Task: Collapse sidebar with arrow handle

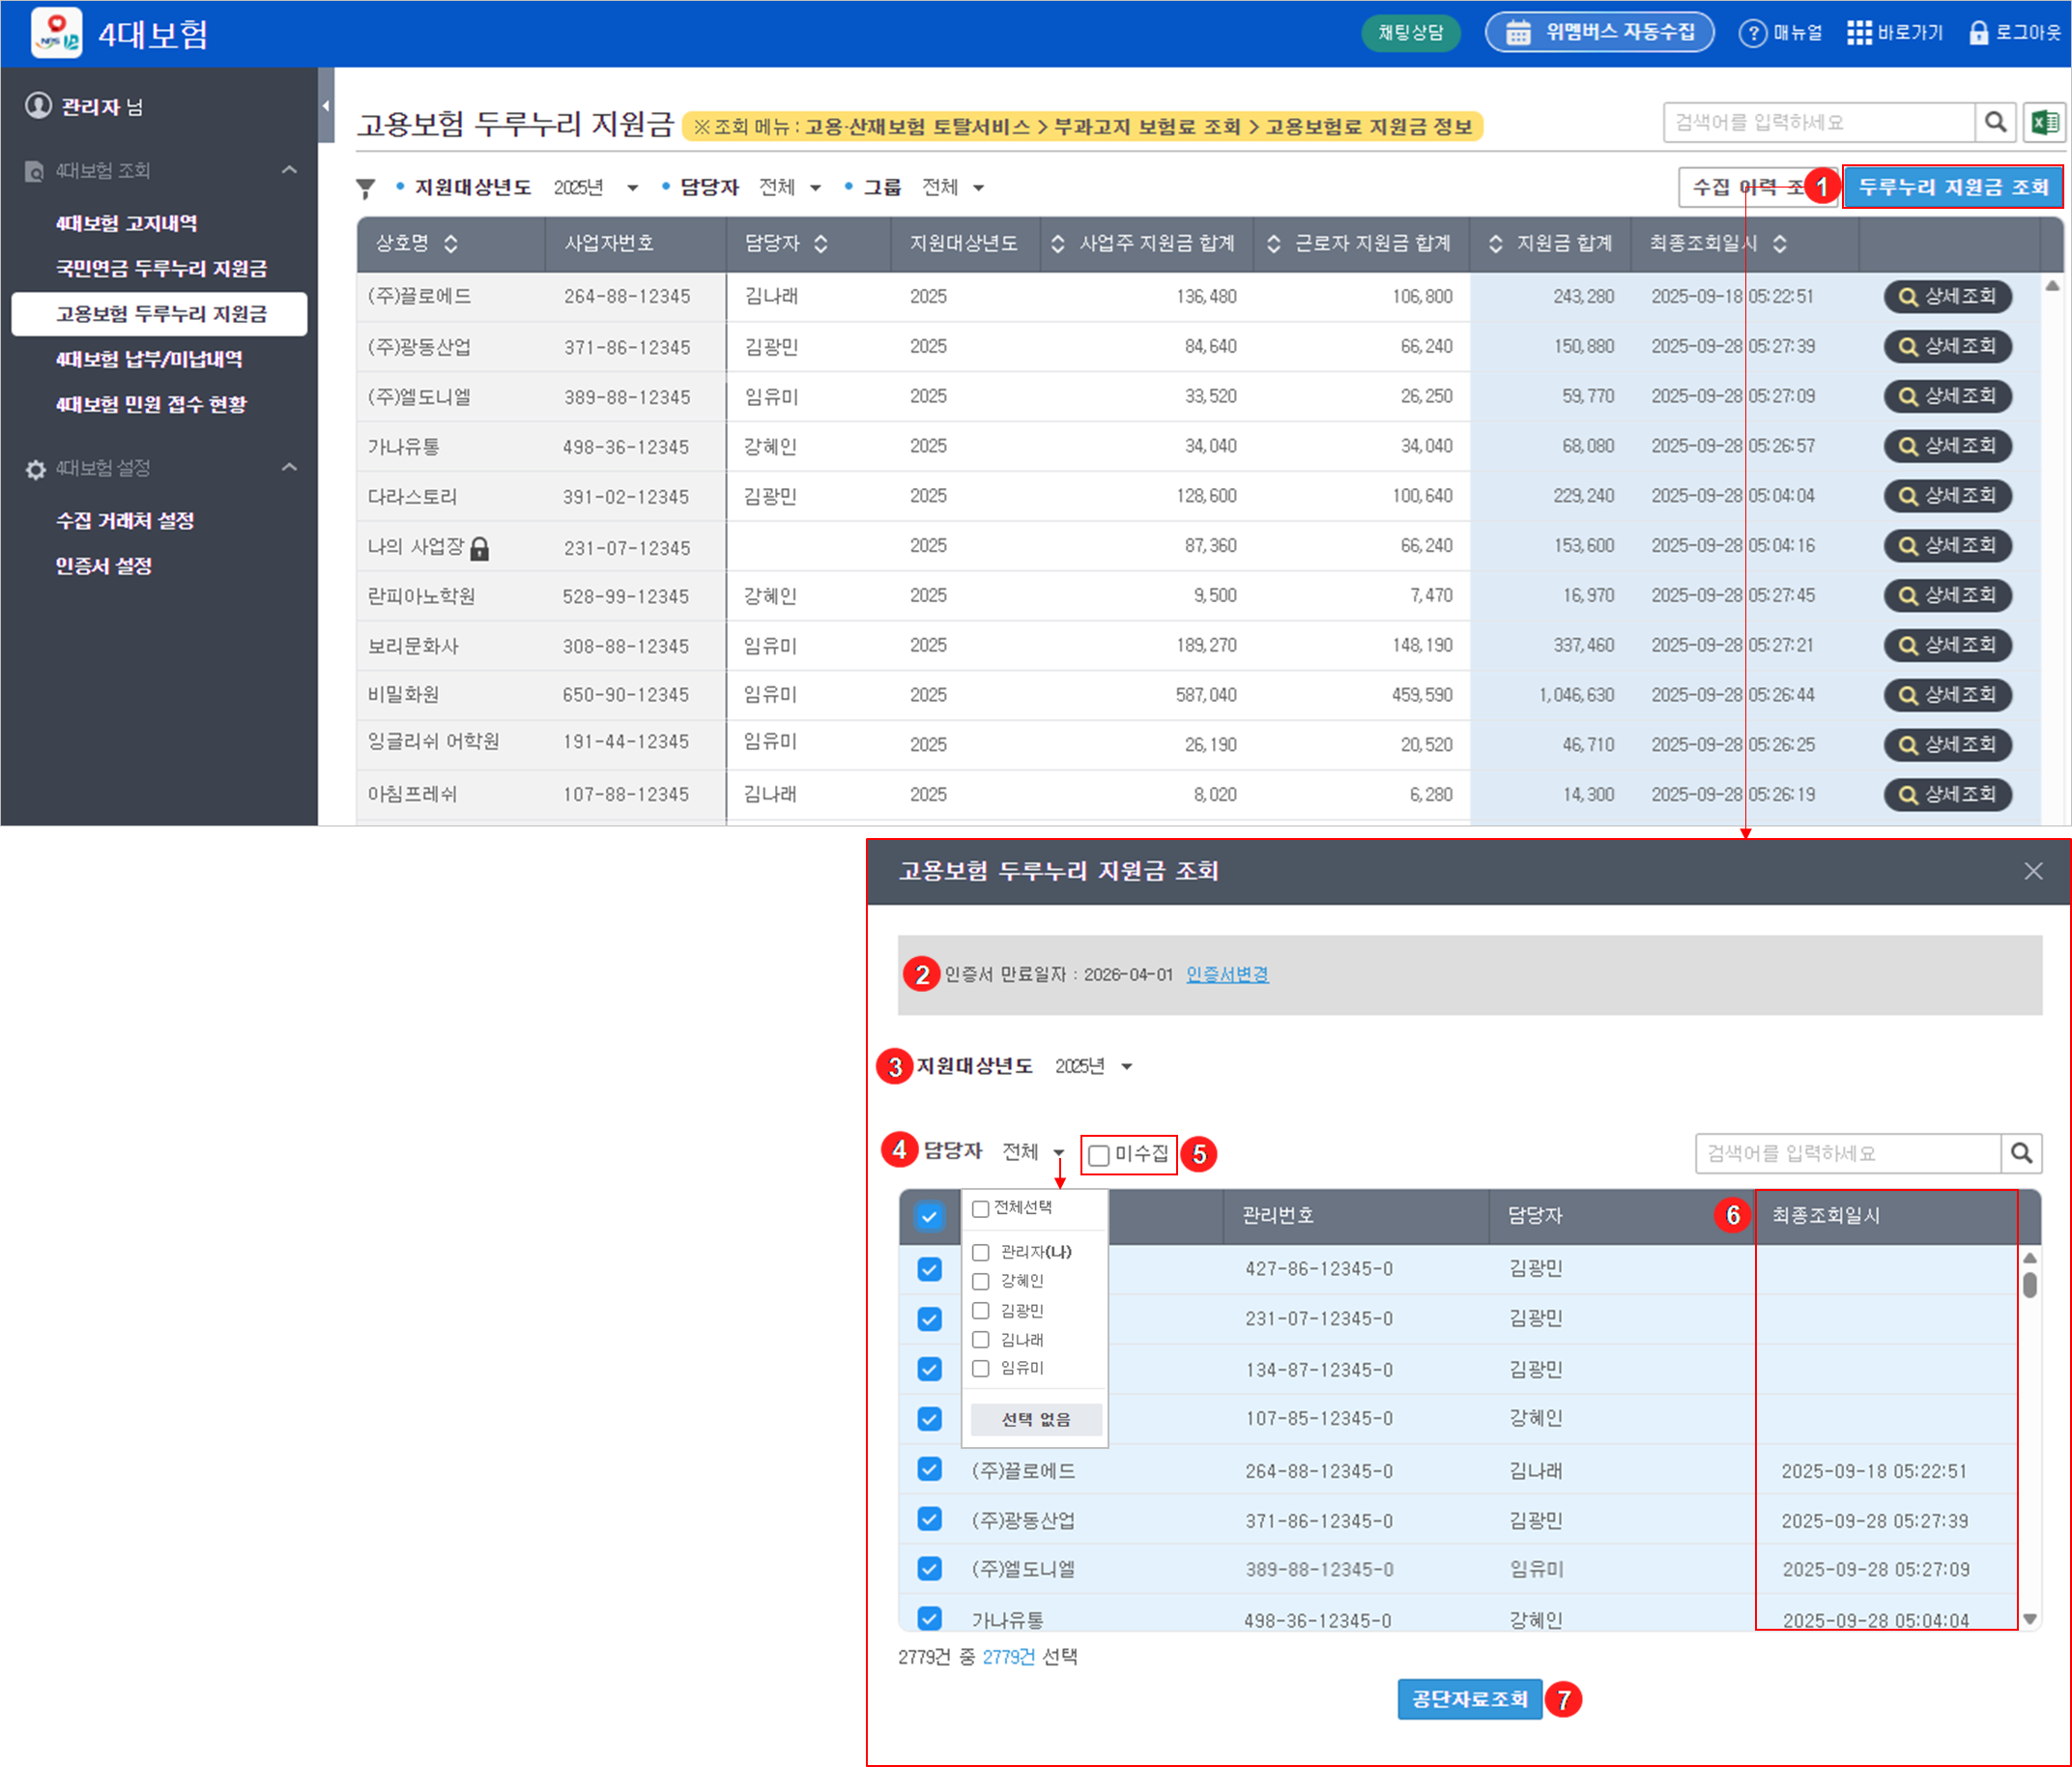Action: 325,105
